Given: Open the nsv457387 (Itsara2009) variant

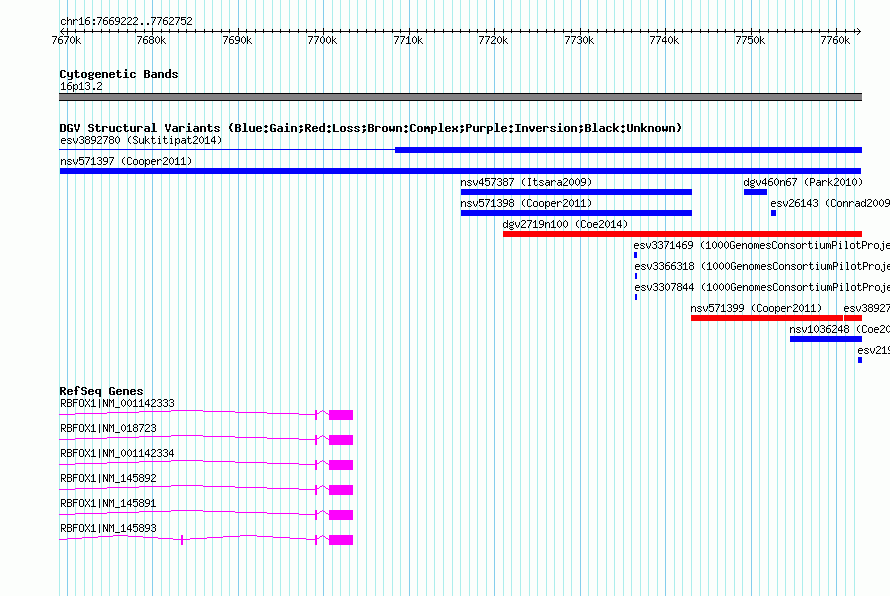Looking at the screenshot, I should [526, 182].
